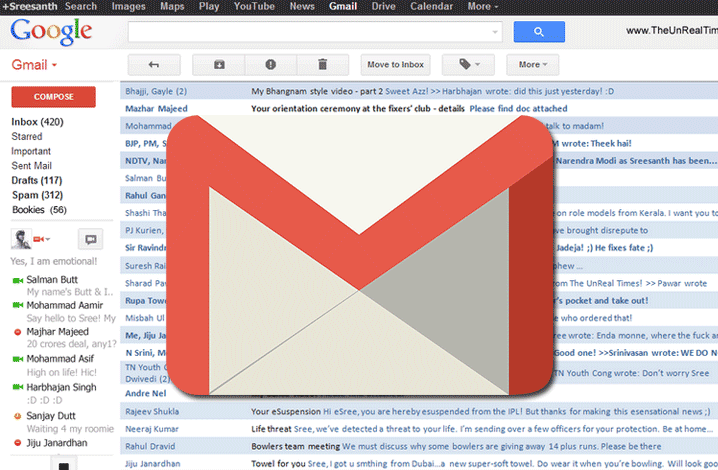Open the Important folder
This screenshot has height=470, width=718.
click(x=31, y=151)
